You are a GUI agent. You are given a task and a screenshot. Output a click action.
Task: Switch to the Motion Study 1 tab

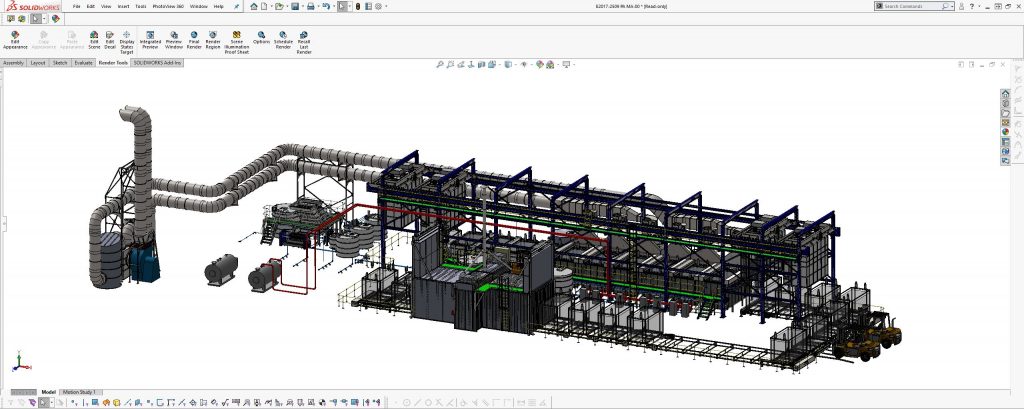point(78,391)
